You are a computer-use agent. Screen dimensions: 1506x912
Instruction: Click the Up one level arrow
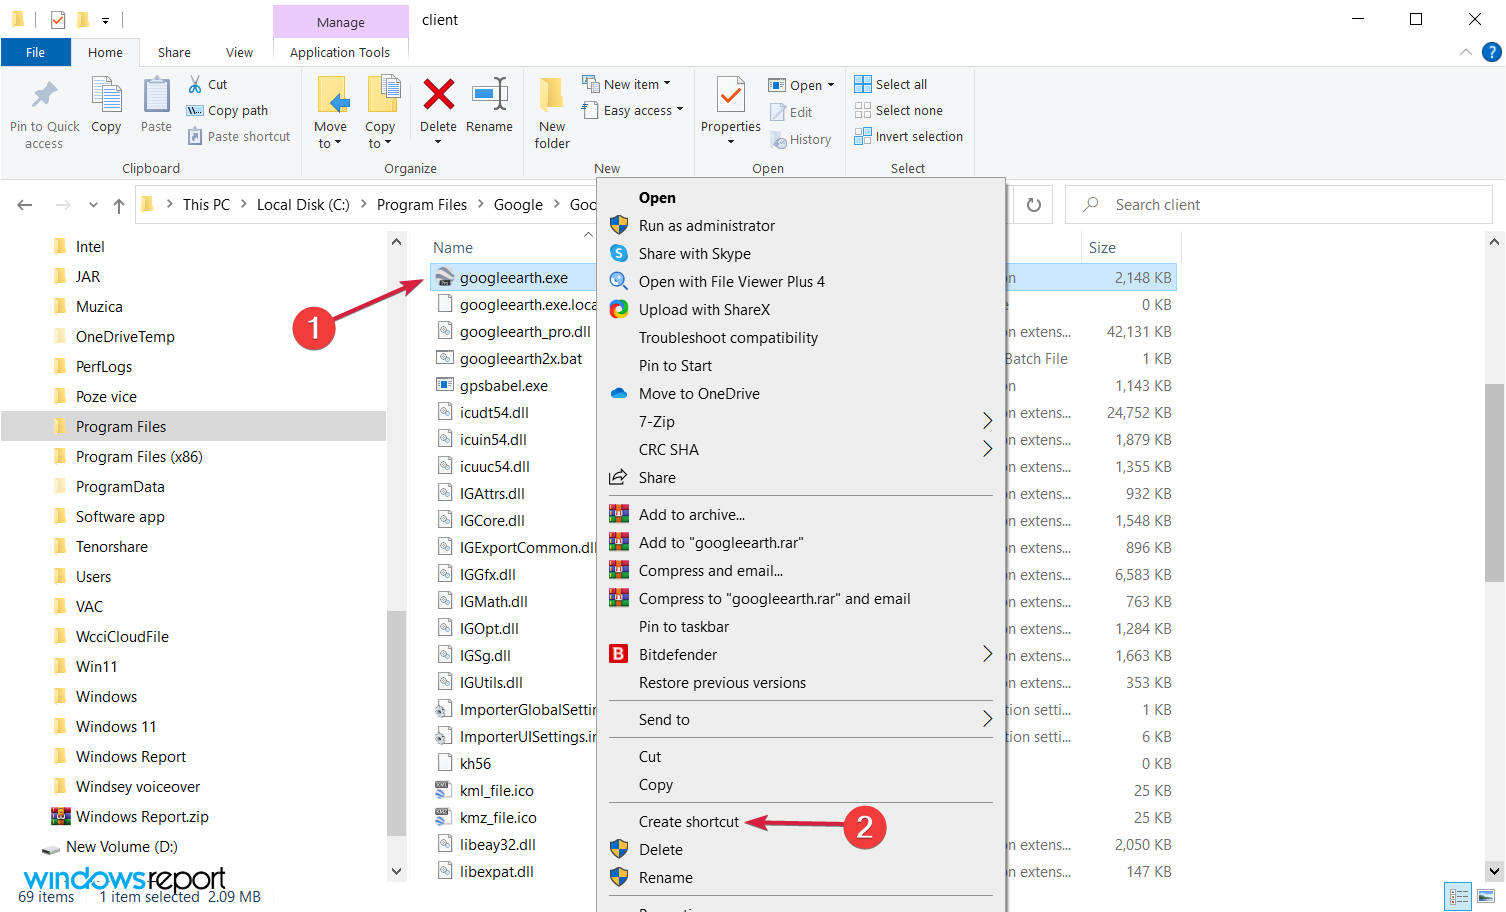tap(119, 205)
